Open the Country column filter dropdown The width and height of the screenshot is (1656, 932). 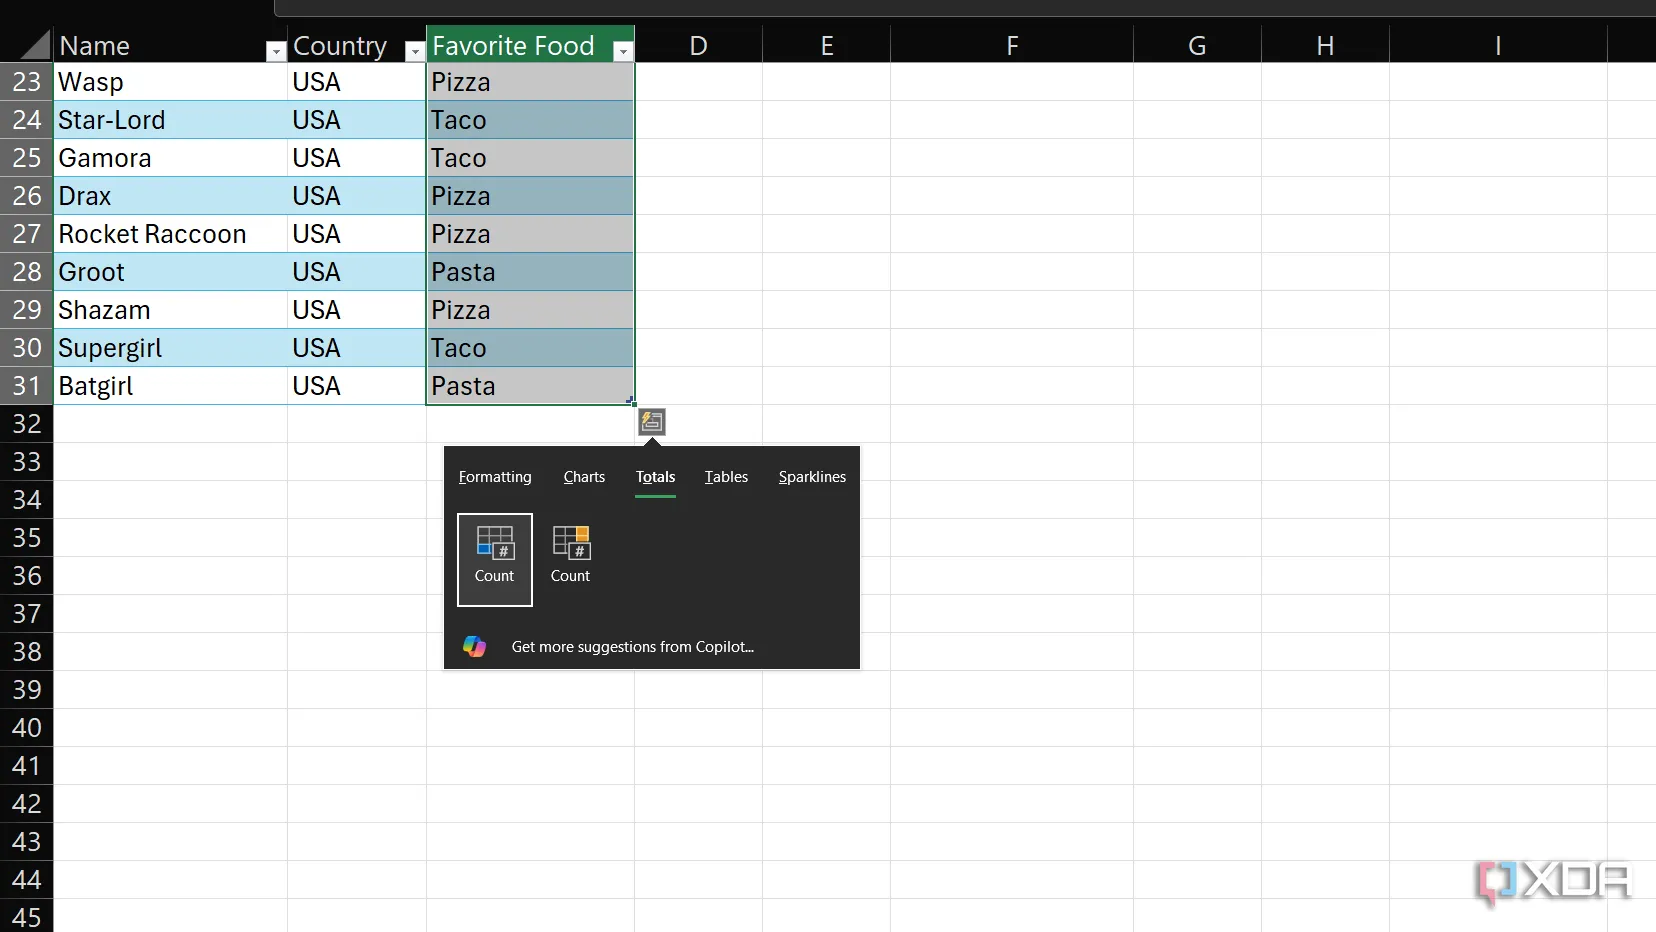(x=414, y=51)
